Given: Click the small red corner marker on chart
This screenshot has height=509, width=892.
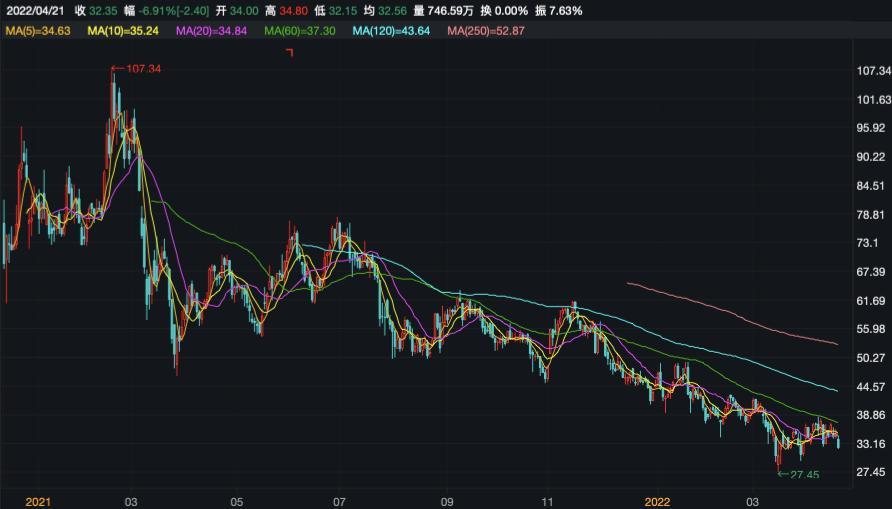Looking at the screenshot, I should tap(289, 53).
